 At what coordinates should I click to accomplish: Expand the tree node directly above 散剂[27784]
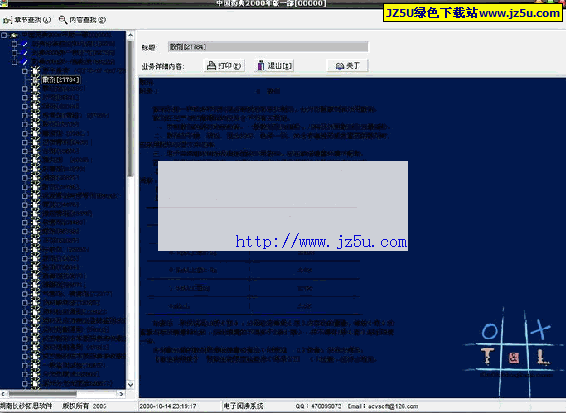click(25, 71)
